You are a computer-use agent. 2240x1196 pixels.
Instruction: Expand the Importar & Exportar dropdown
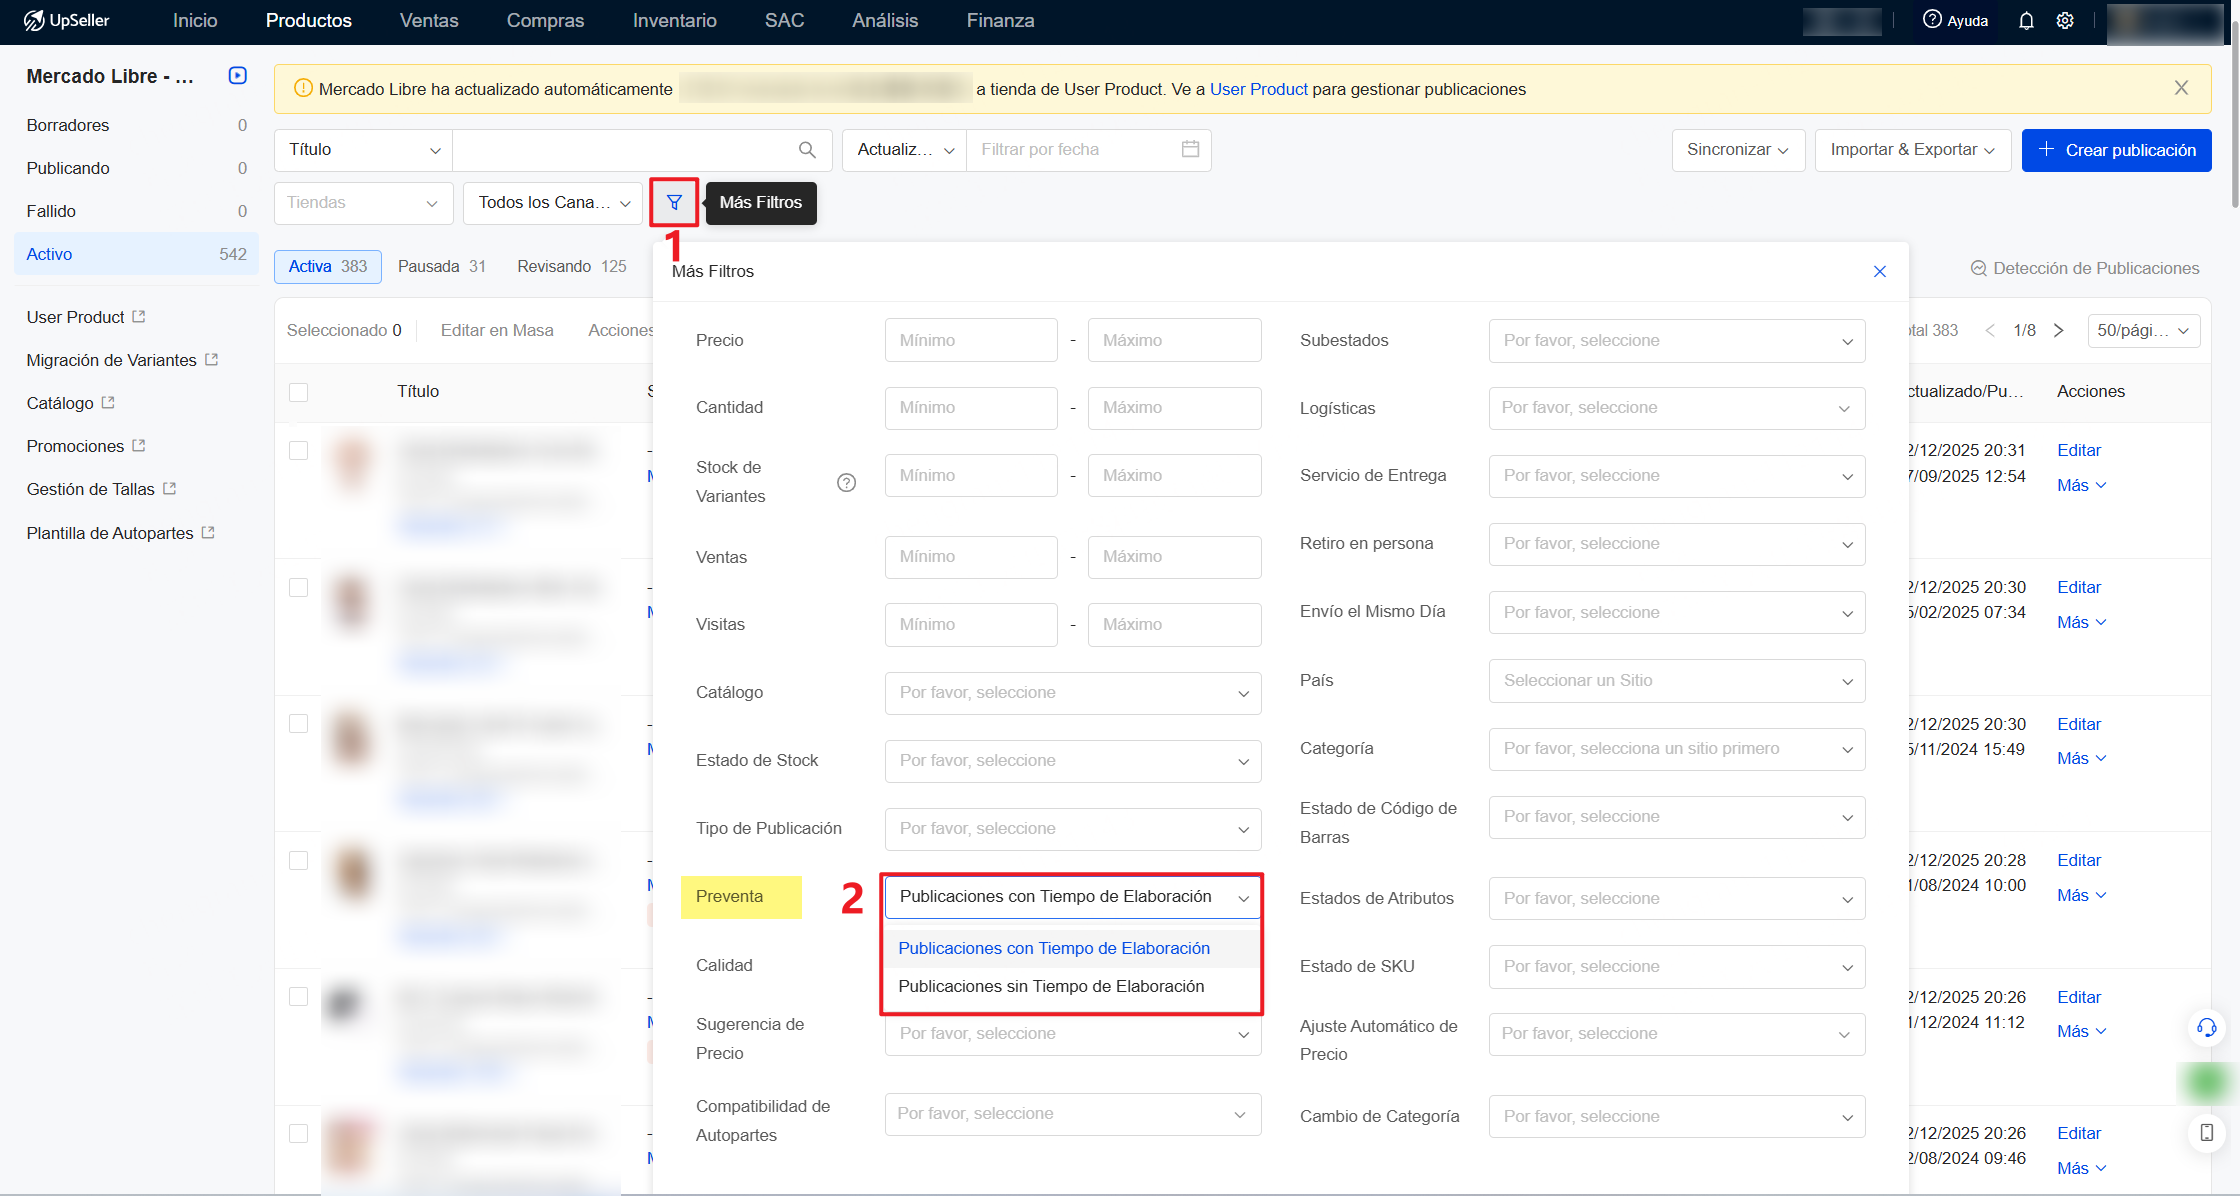tap(1912, 150)
